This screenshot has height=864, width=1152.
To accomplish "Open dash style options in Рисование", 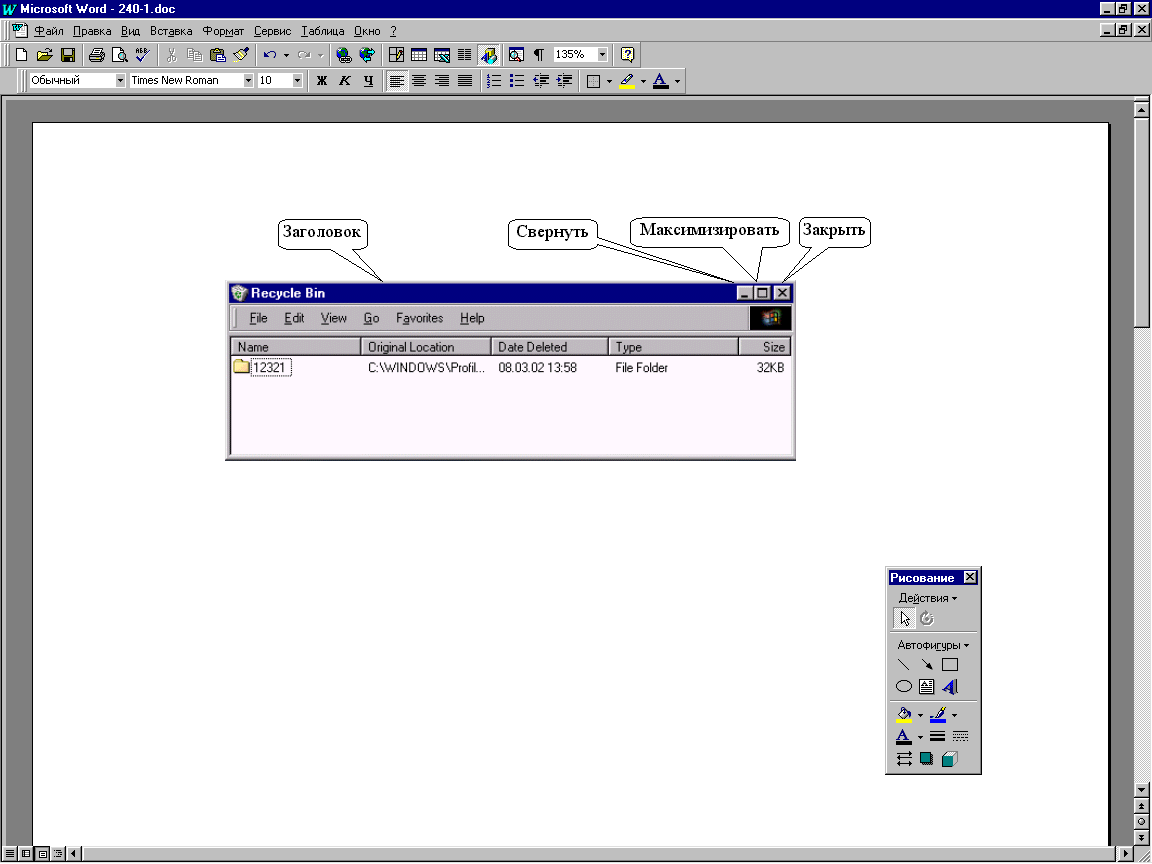I will click(x=960, y=736).
